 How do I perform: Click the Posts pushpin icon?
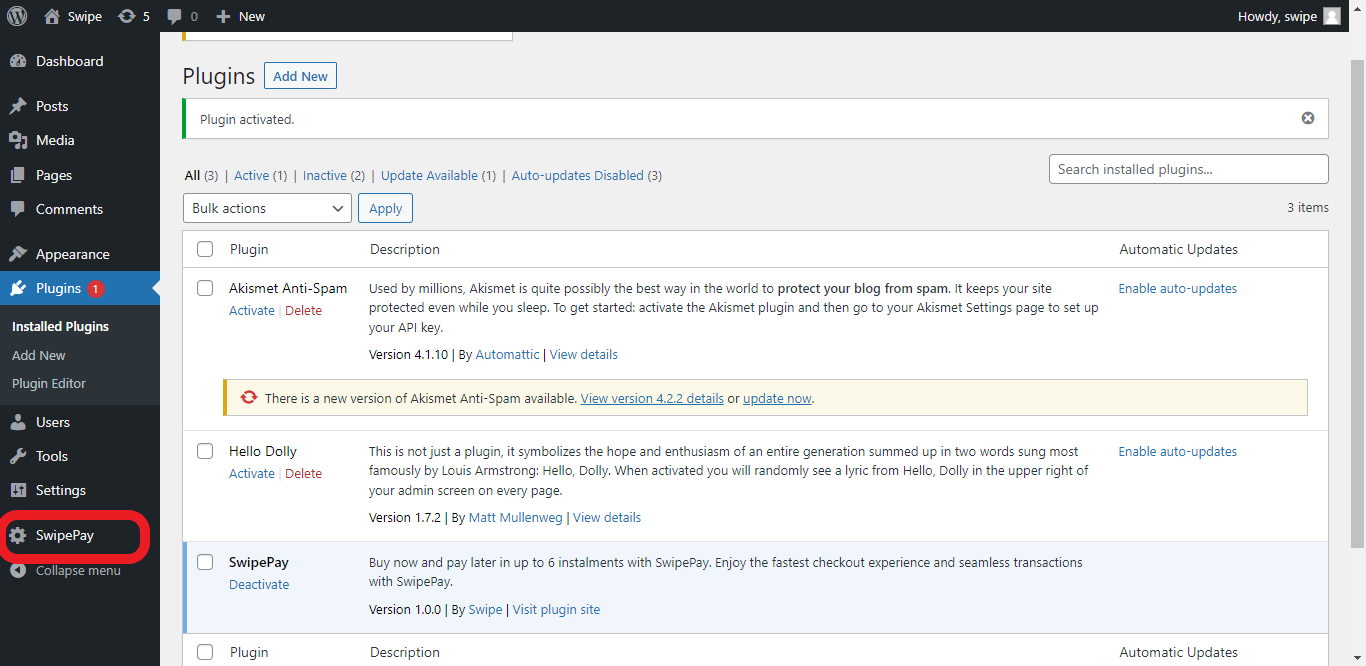[18, 106]
